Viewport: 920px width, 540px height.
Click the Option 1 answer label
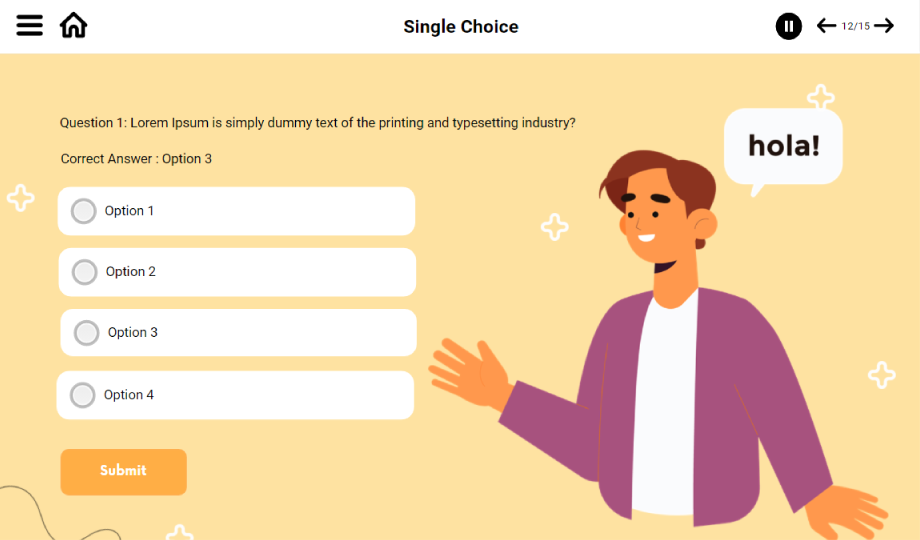[x=129, y=211]
